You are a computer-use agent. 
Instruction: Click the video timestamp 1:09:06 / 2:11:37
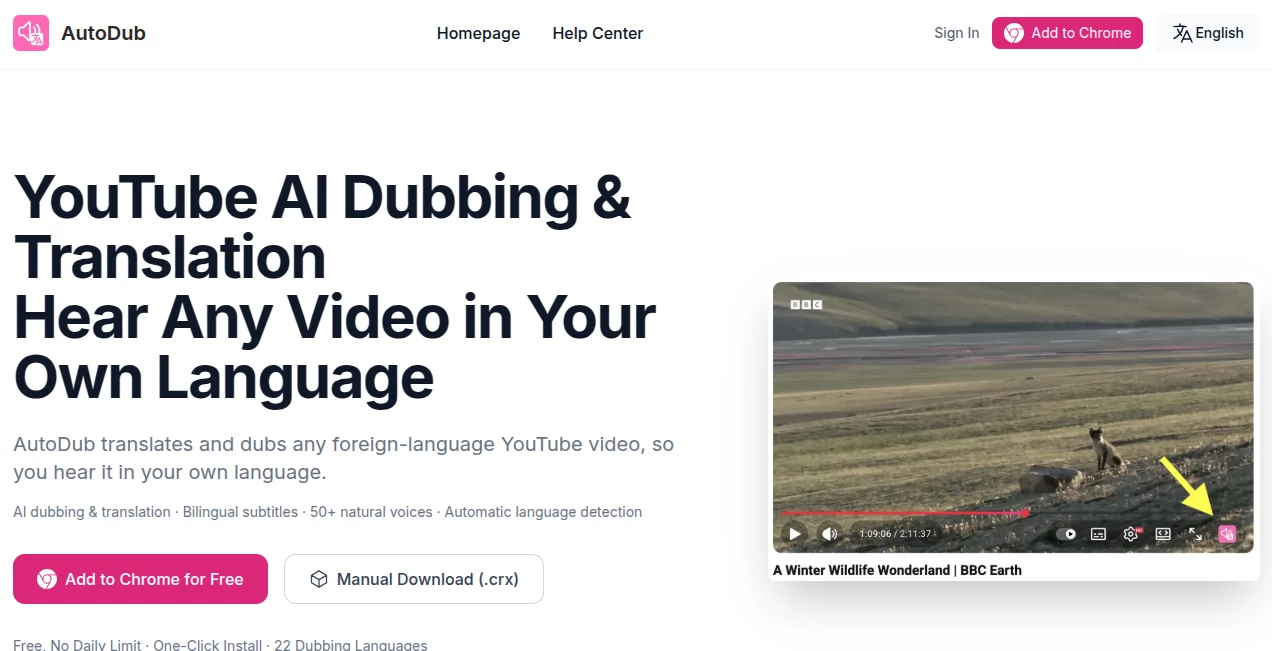(895, 534)
